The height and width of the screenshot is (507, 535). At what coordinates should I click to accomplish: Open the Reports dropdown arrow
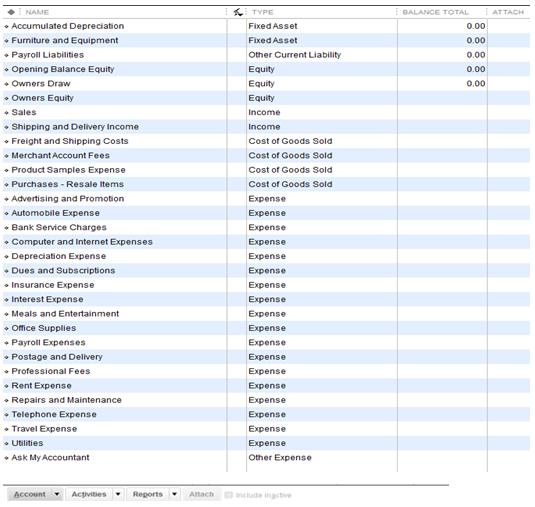tap(174, 494)
